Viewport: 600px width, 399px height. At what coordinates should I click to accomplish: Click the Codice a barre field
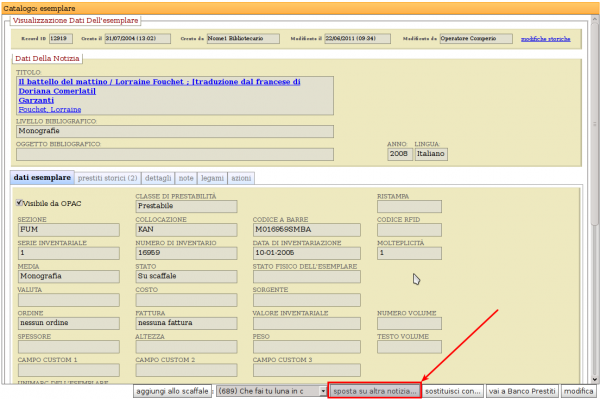click(307, 230)
